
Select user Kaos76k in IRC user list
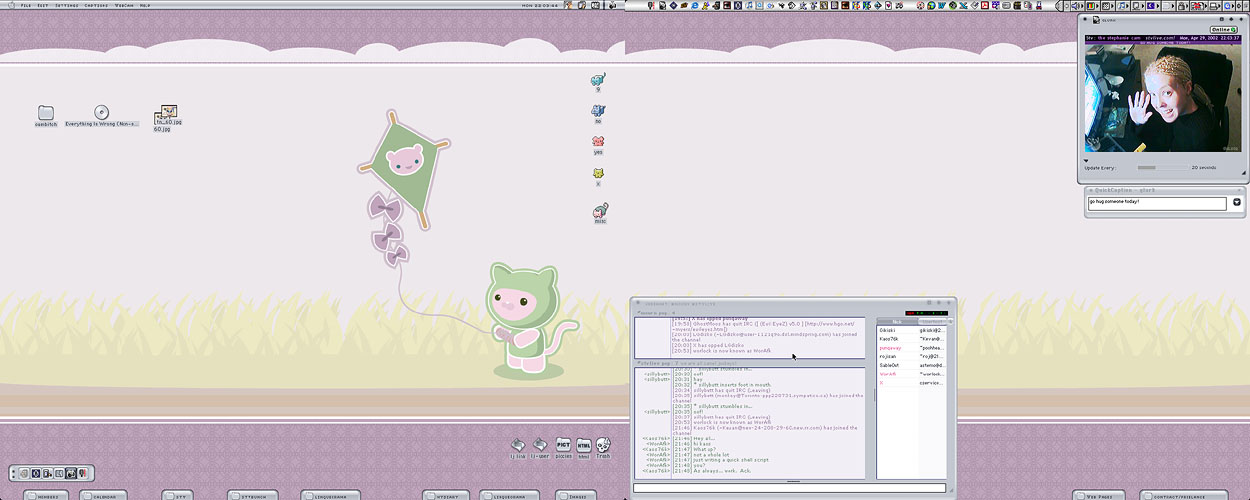click(888, 339)
